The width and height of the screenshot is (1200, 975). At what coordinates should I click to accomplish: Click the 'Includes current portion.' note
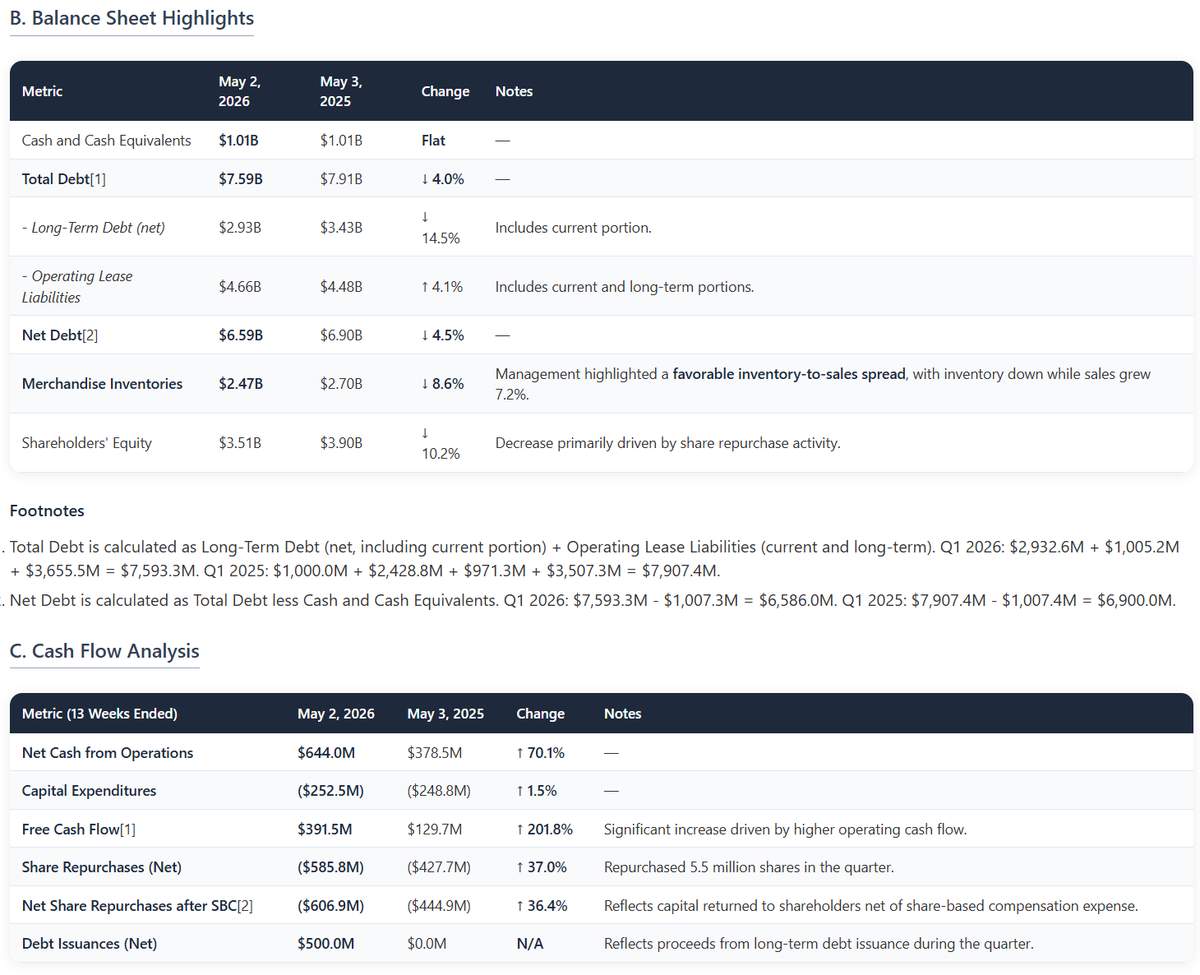(x=573, y=227)
